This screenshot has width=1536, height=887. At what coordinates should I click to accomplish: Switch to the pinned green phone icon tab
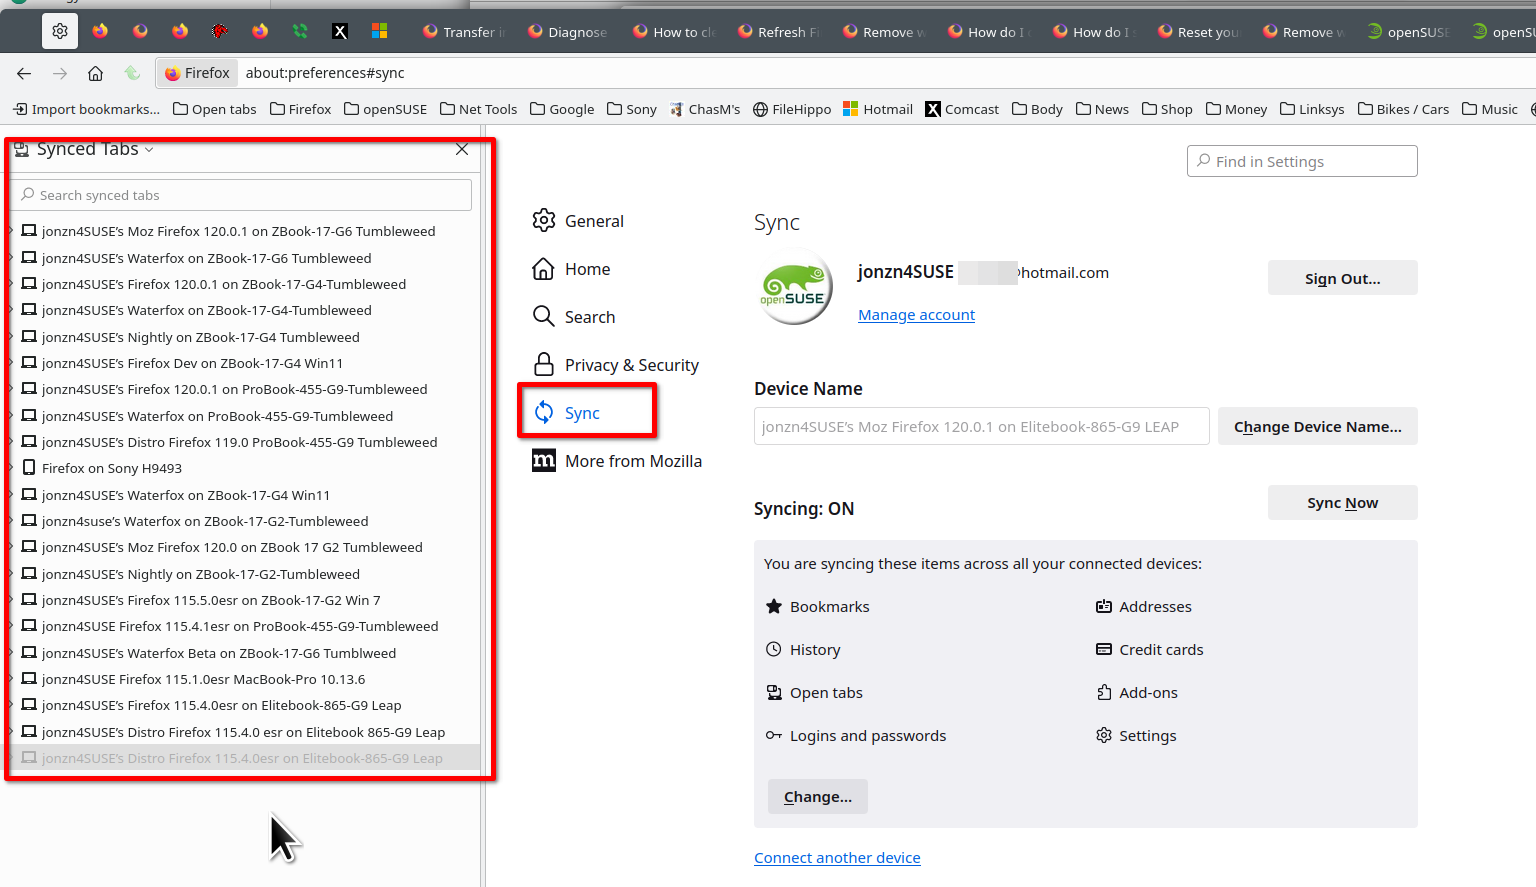(300, 31)
